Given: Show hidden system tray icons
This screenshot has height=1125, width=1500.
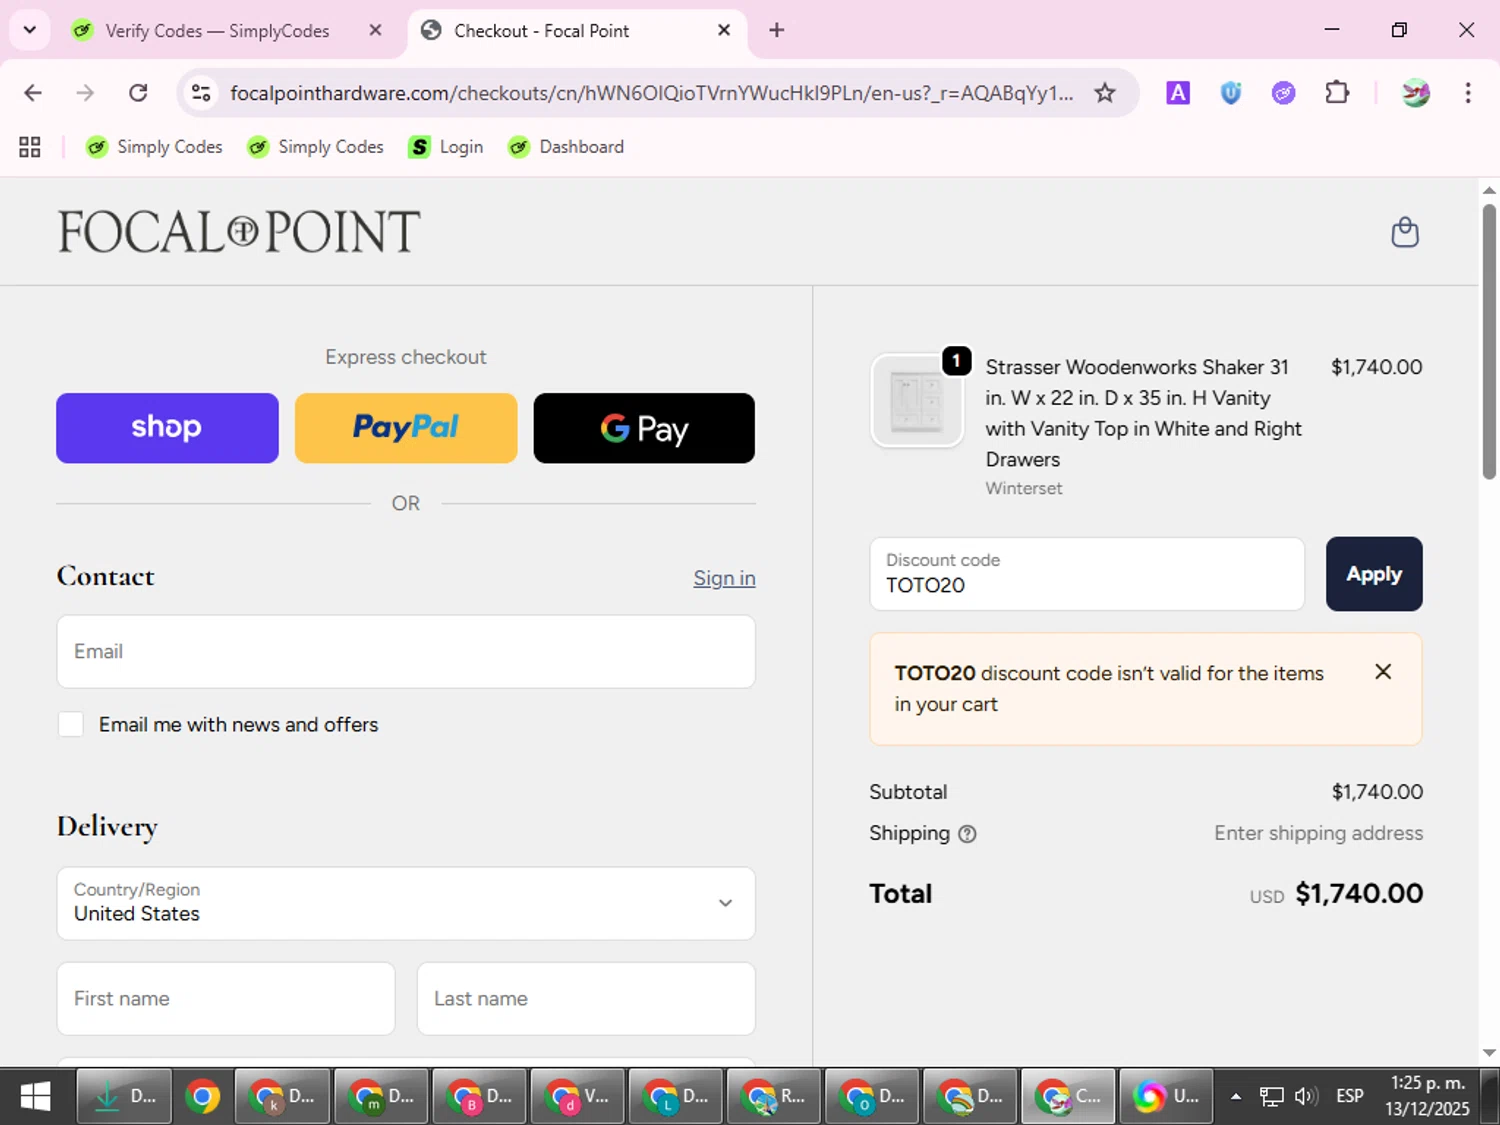Looking at the screenshot, I should [1236, 1096].
